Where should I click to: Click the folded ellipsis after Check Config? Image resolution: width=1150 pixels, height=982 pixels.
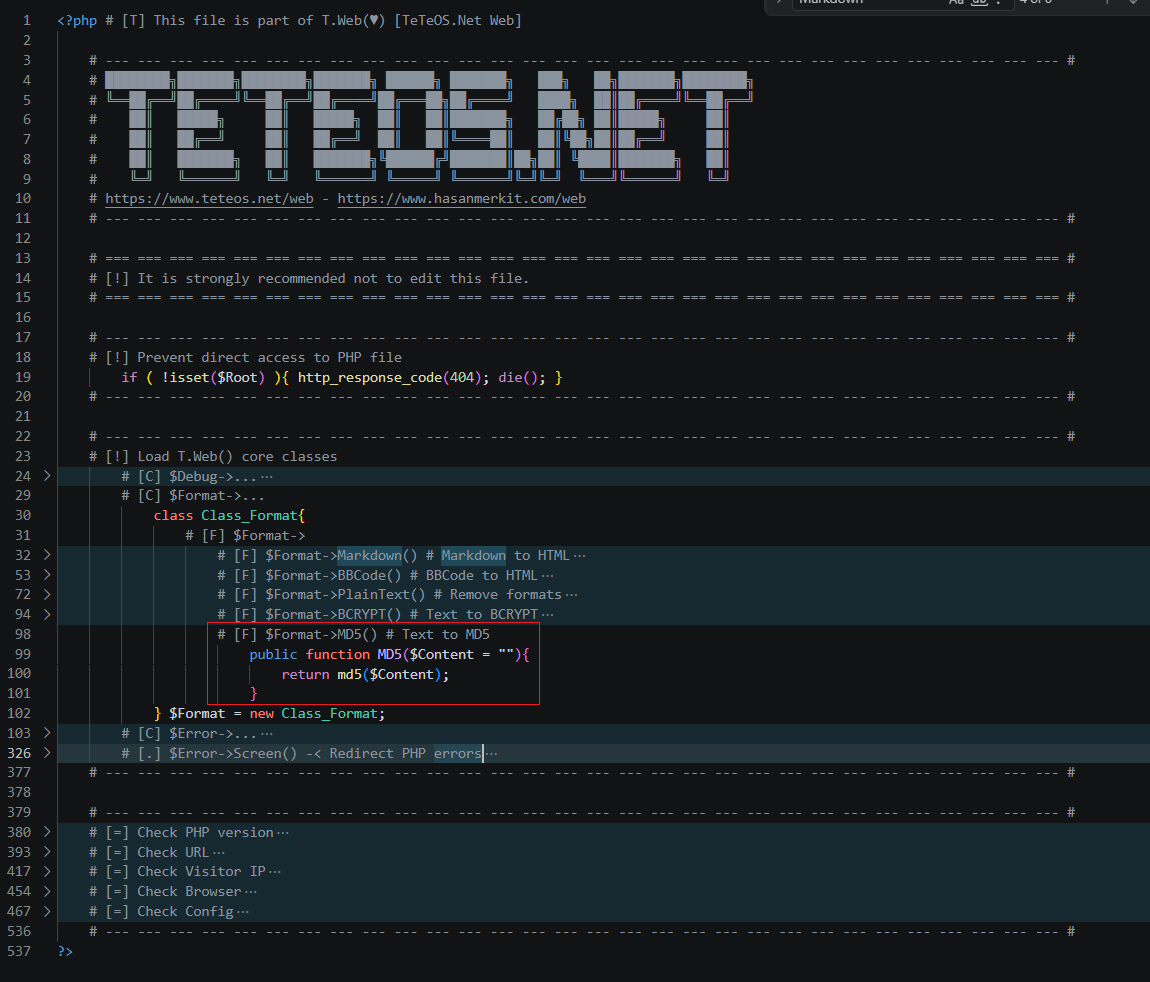coord(243,912)
